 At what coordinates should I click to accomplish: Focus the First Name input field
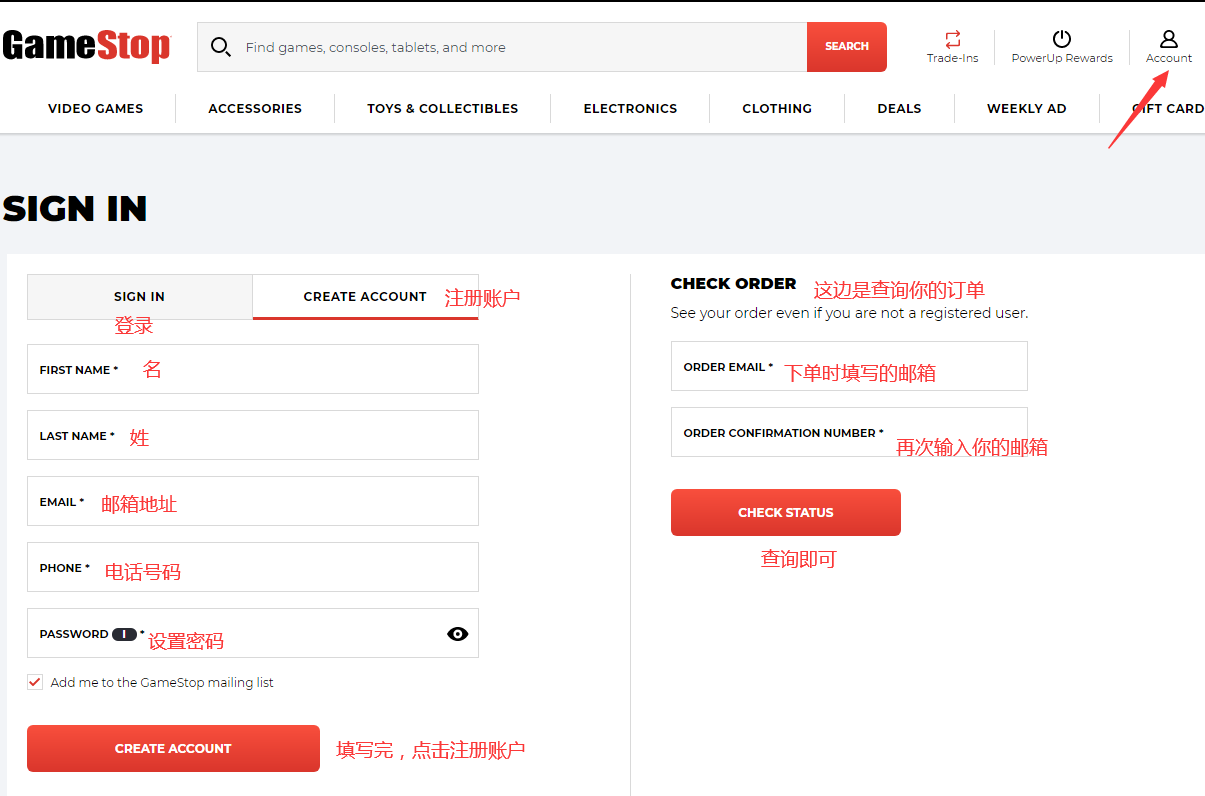coord(300,370)
